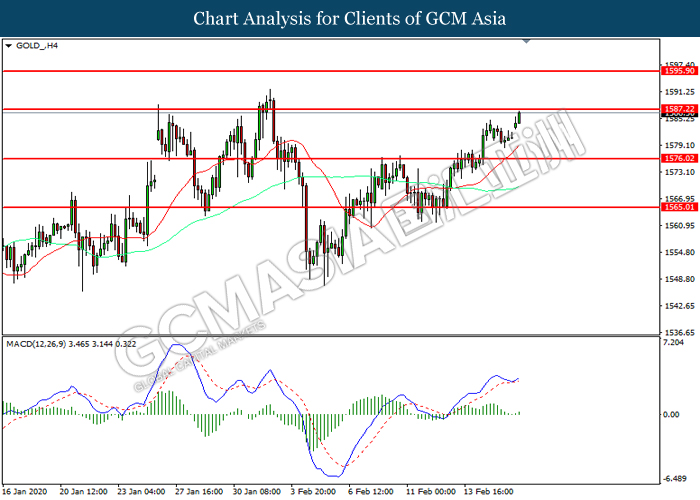Screen dimensions: 700x500
Task: Click the red 1576.02 price label
Action: point(679,158)
